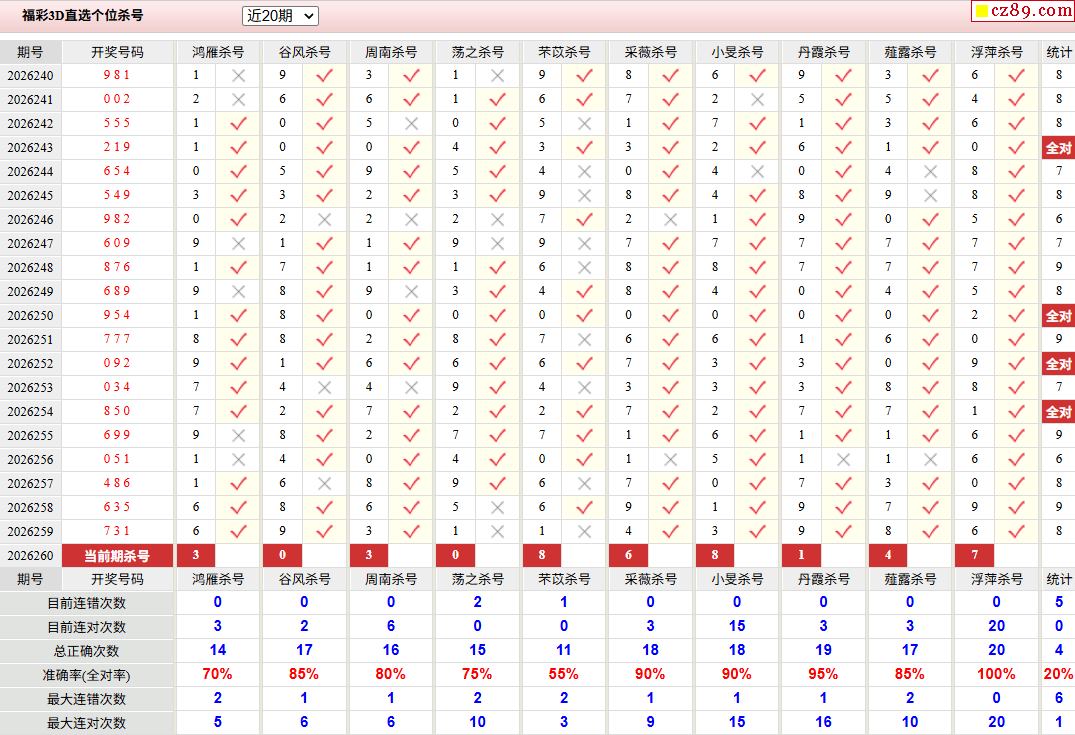Click 谷风杀号 check mark in row 2026240
This screenshot has height=735, width=1075.
(324, 75)
